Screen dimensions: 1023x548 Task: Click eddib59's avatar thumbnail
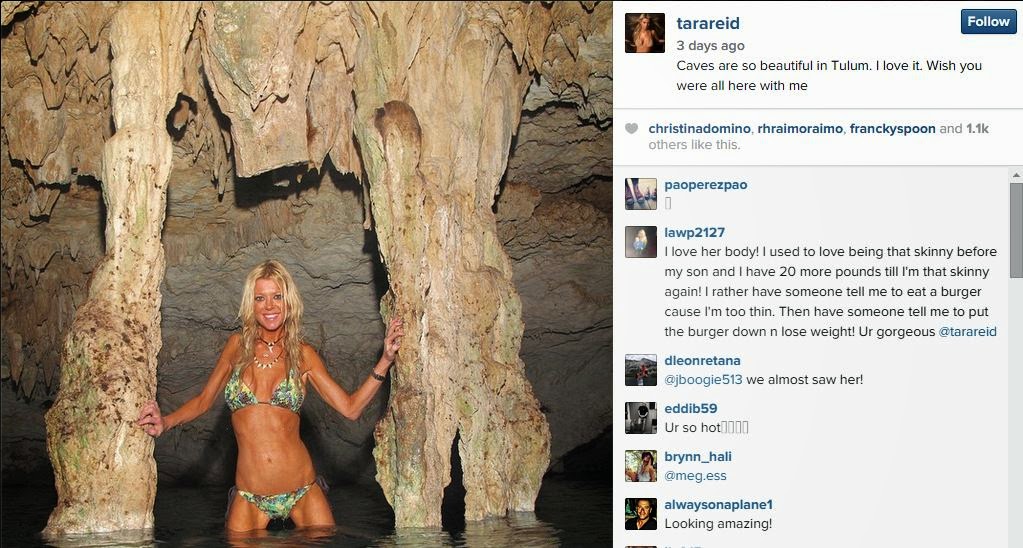point(641,418)
